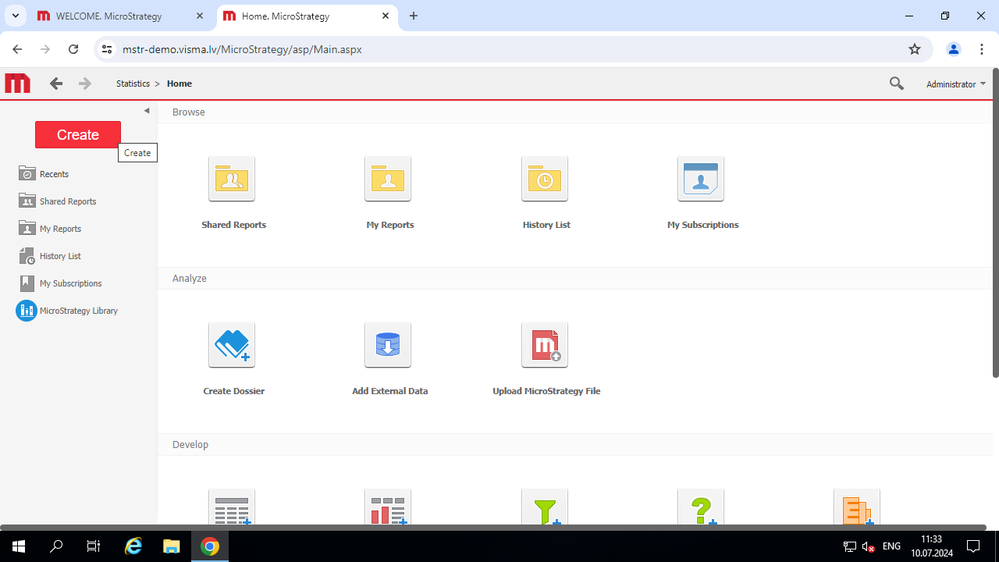Open the Administrator account dropdown

pyautogui.click(x=956, y=84)
